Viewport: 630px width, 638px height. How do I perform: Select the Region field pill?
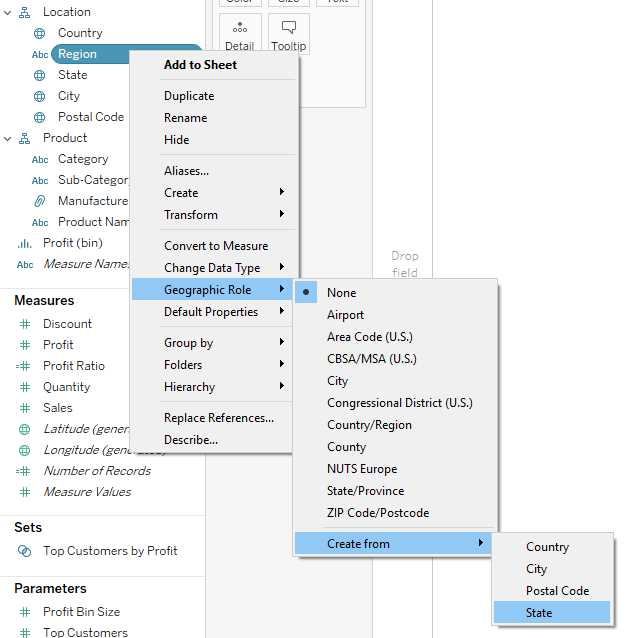click(90, 54)
